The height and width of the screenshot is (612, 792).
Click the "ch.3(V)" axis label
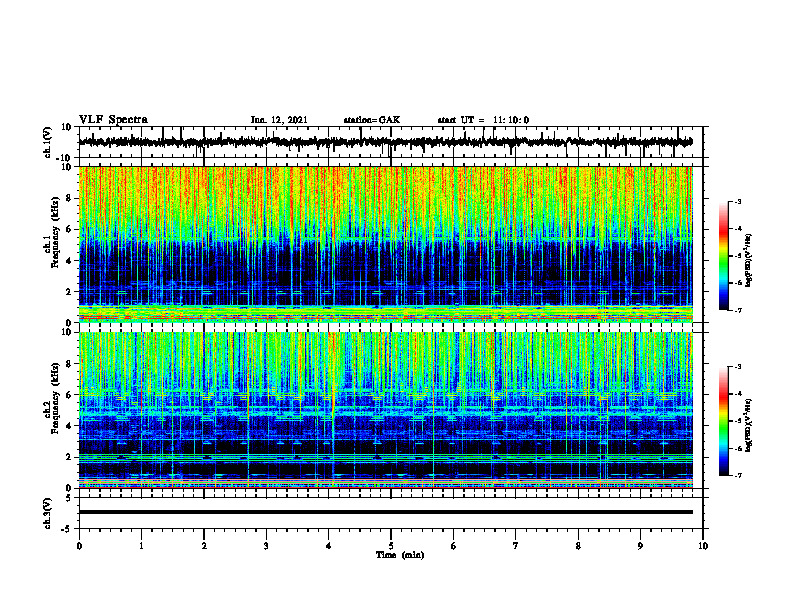(x=48, y=513)
